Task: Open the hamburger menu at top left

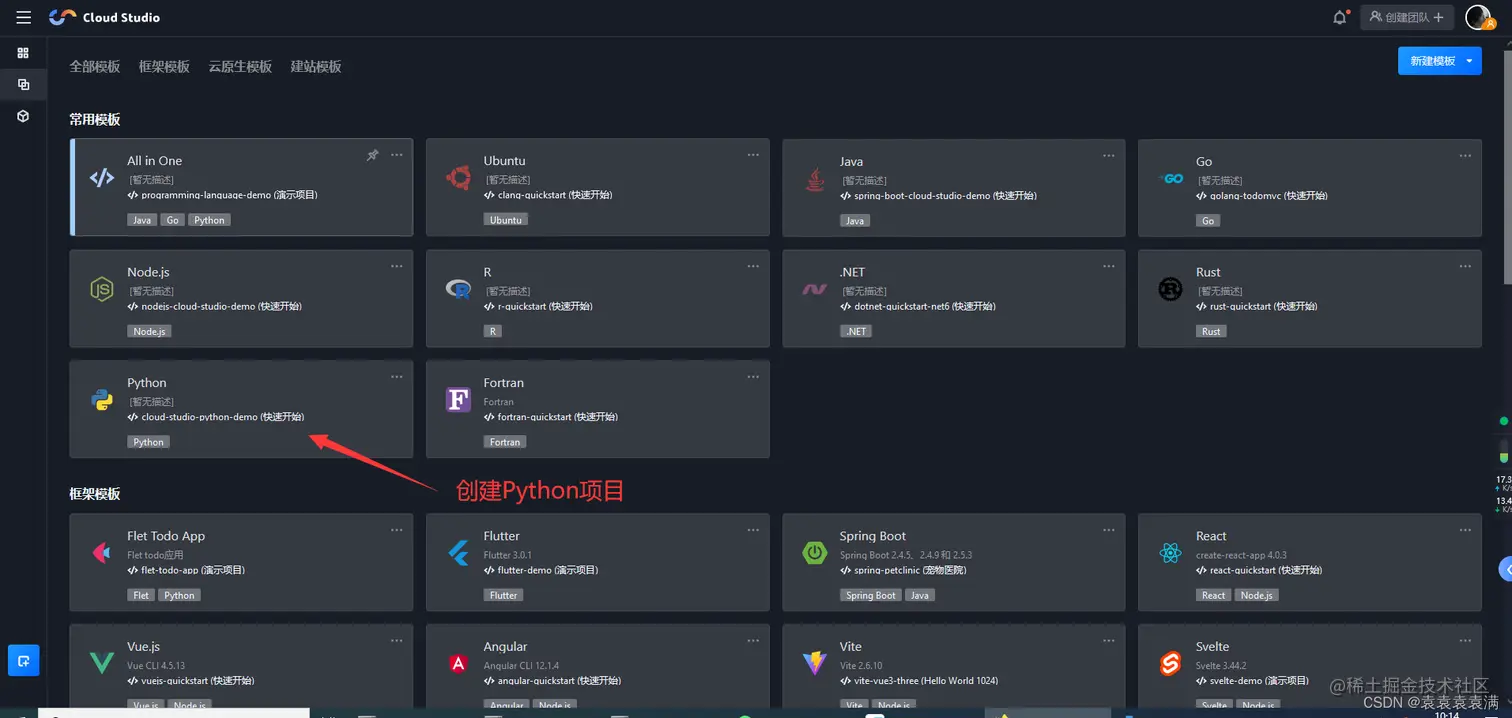Action: click(23, 17)
